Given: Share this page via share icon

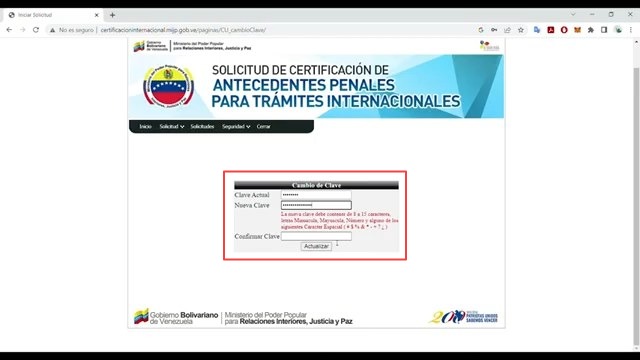Looking at the screenshot, I should [507, 30].
